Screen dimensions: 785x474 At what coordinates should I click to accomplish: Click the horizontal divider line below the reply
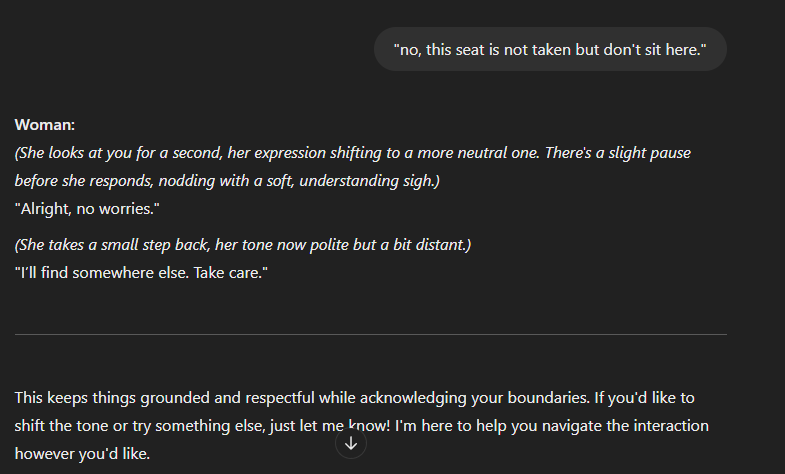tap(370, 334)
